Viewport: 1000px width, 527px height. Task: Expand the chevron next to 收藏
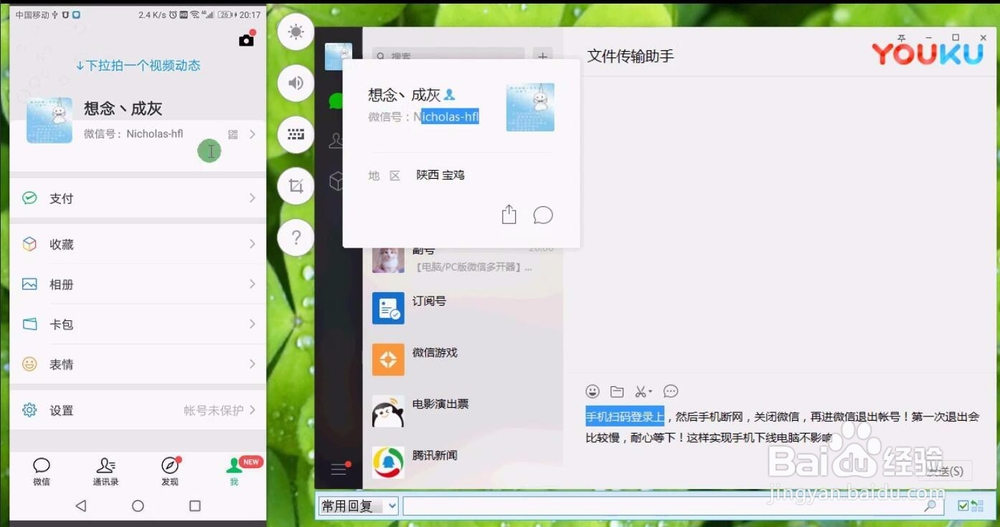pyautogui.click(x=253, y=244)
